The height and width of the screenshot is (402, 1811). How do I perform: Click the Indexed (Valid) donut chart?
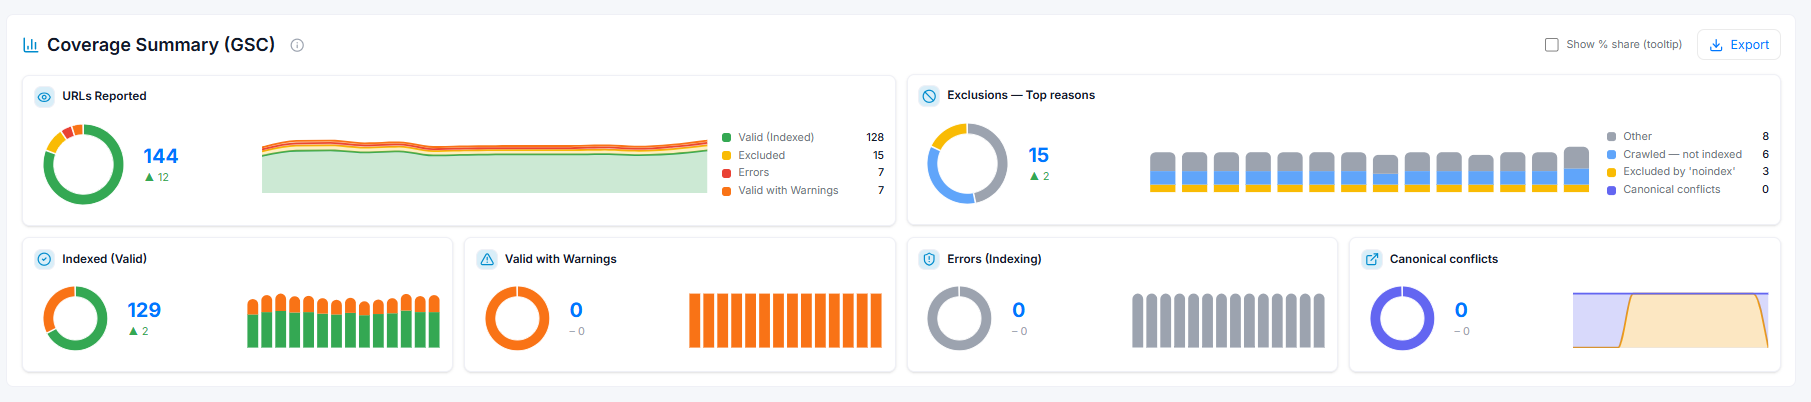(x=75, y=318)
